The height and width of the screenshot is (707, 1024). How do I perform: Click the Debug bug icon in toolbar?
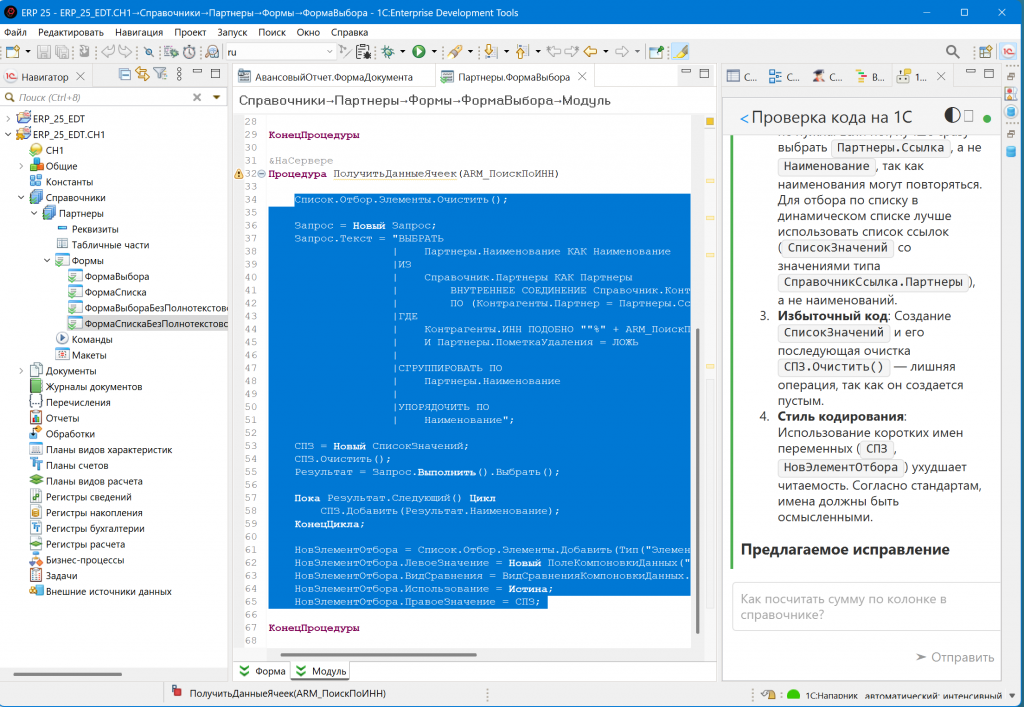point(388,51)
